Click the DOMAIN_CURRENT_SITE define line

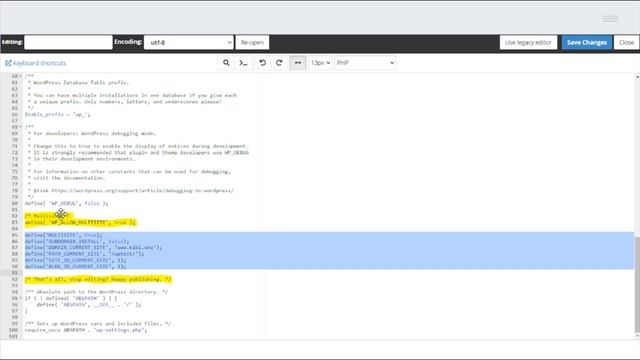coord(93,247)
